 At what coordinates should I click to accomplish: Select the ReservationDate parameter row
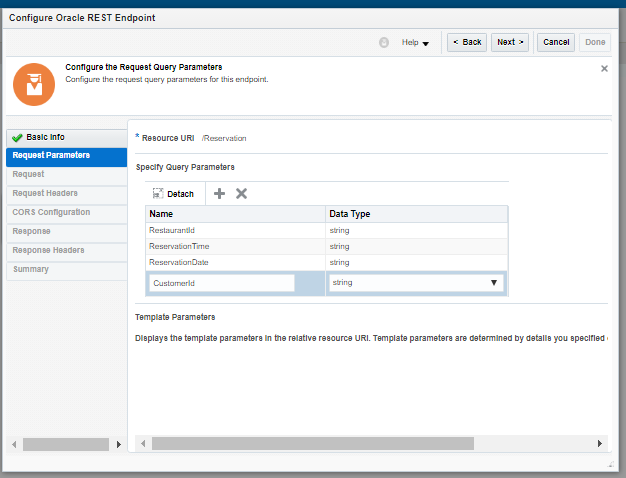pos(327,262)
